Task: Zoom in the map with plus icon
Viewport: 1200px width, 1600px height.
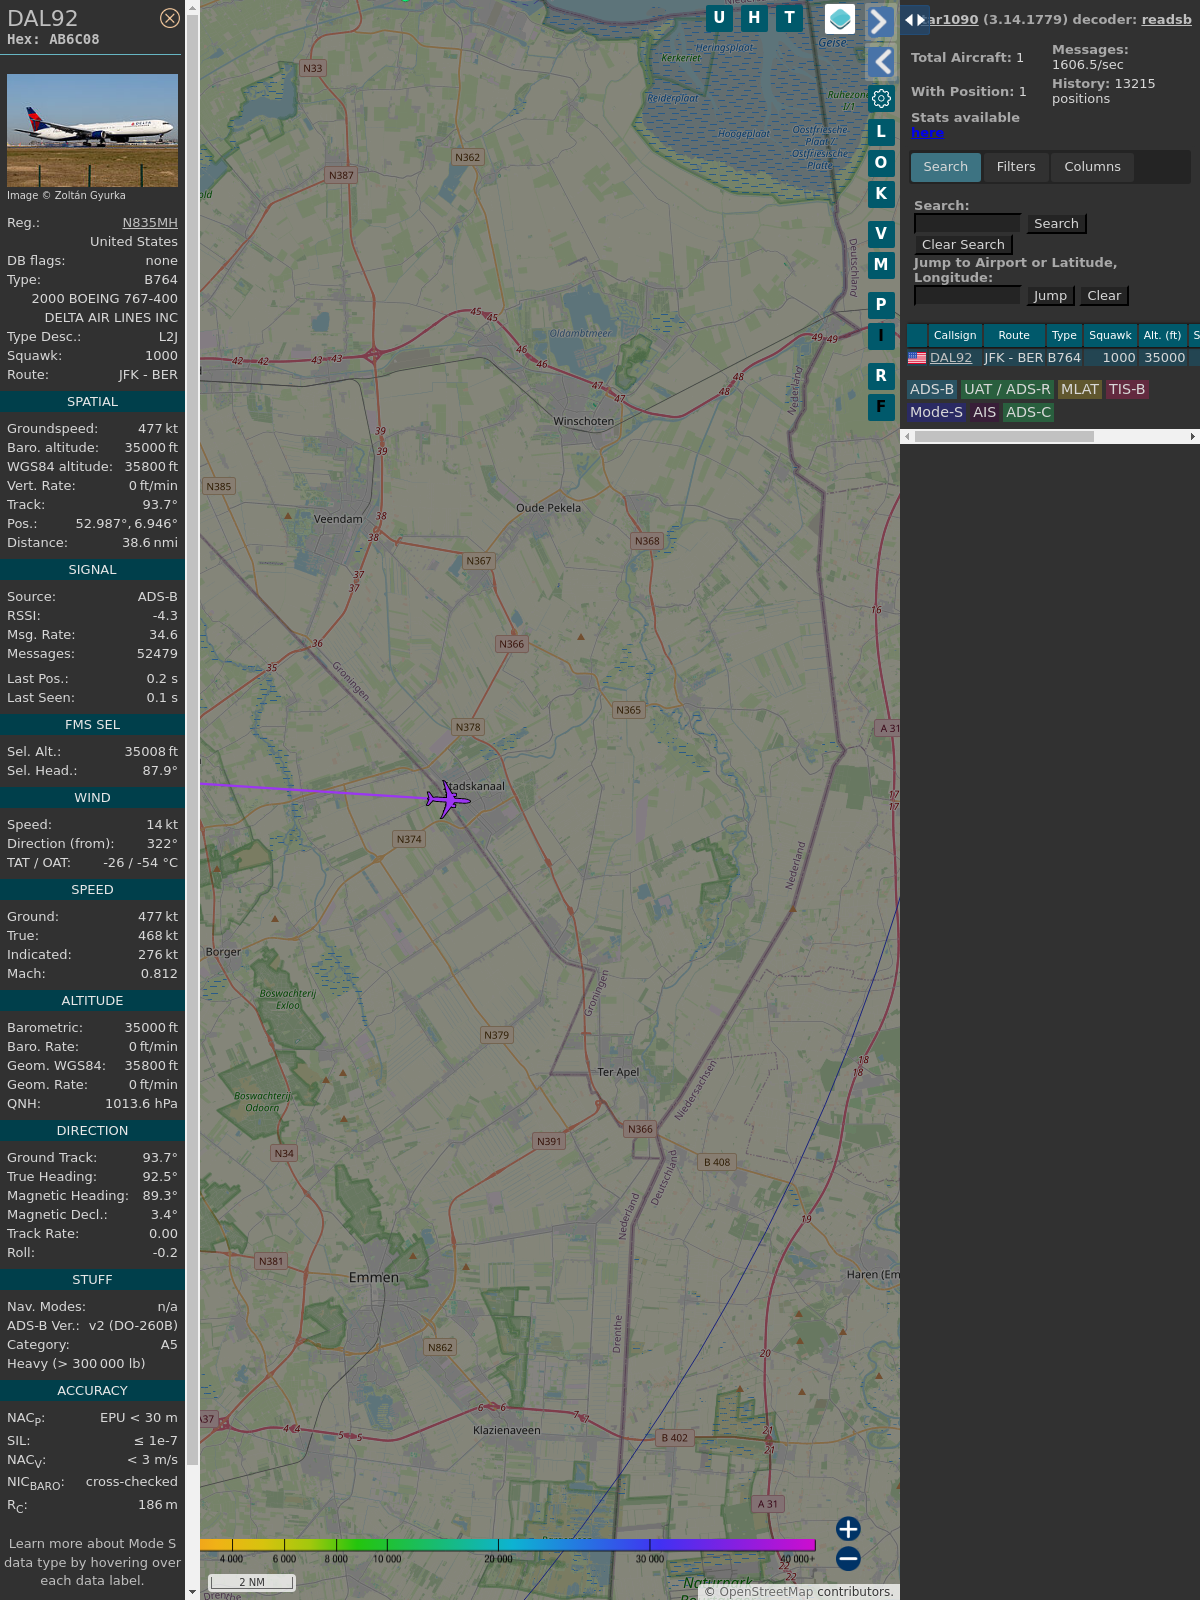Action: coord(848,1528)
